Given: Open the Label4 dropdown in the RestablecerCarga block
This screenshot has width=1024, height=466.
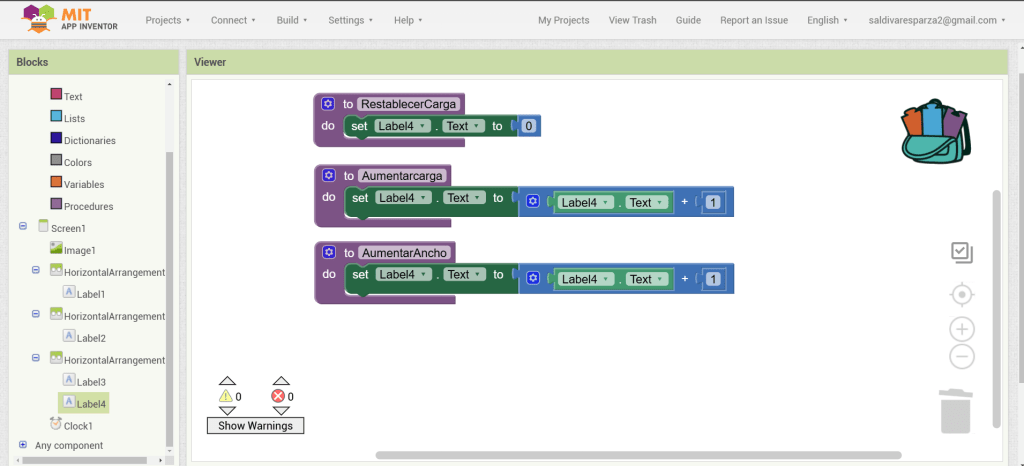Looking at the screenshot, I should 402,126.
